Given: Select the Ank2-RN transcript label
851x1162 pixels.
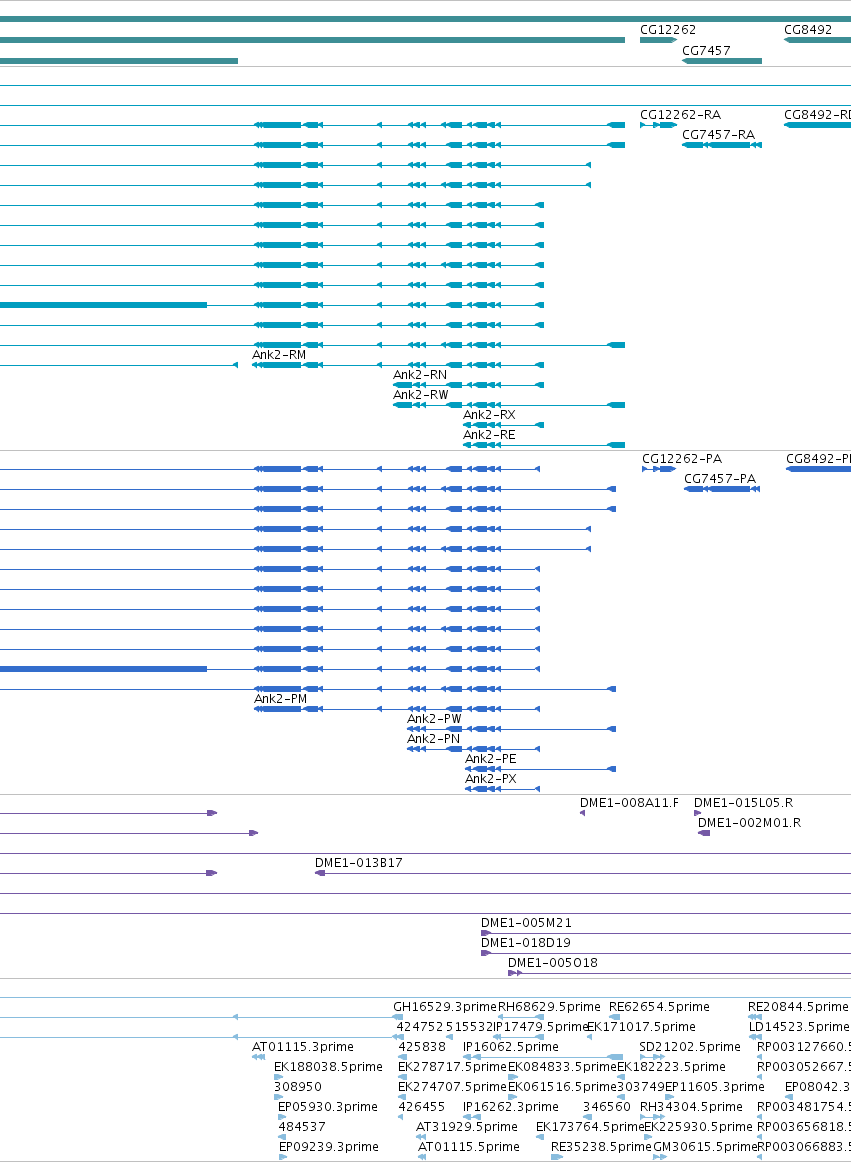Looking at the screenshot, I should click(420, 375).
